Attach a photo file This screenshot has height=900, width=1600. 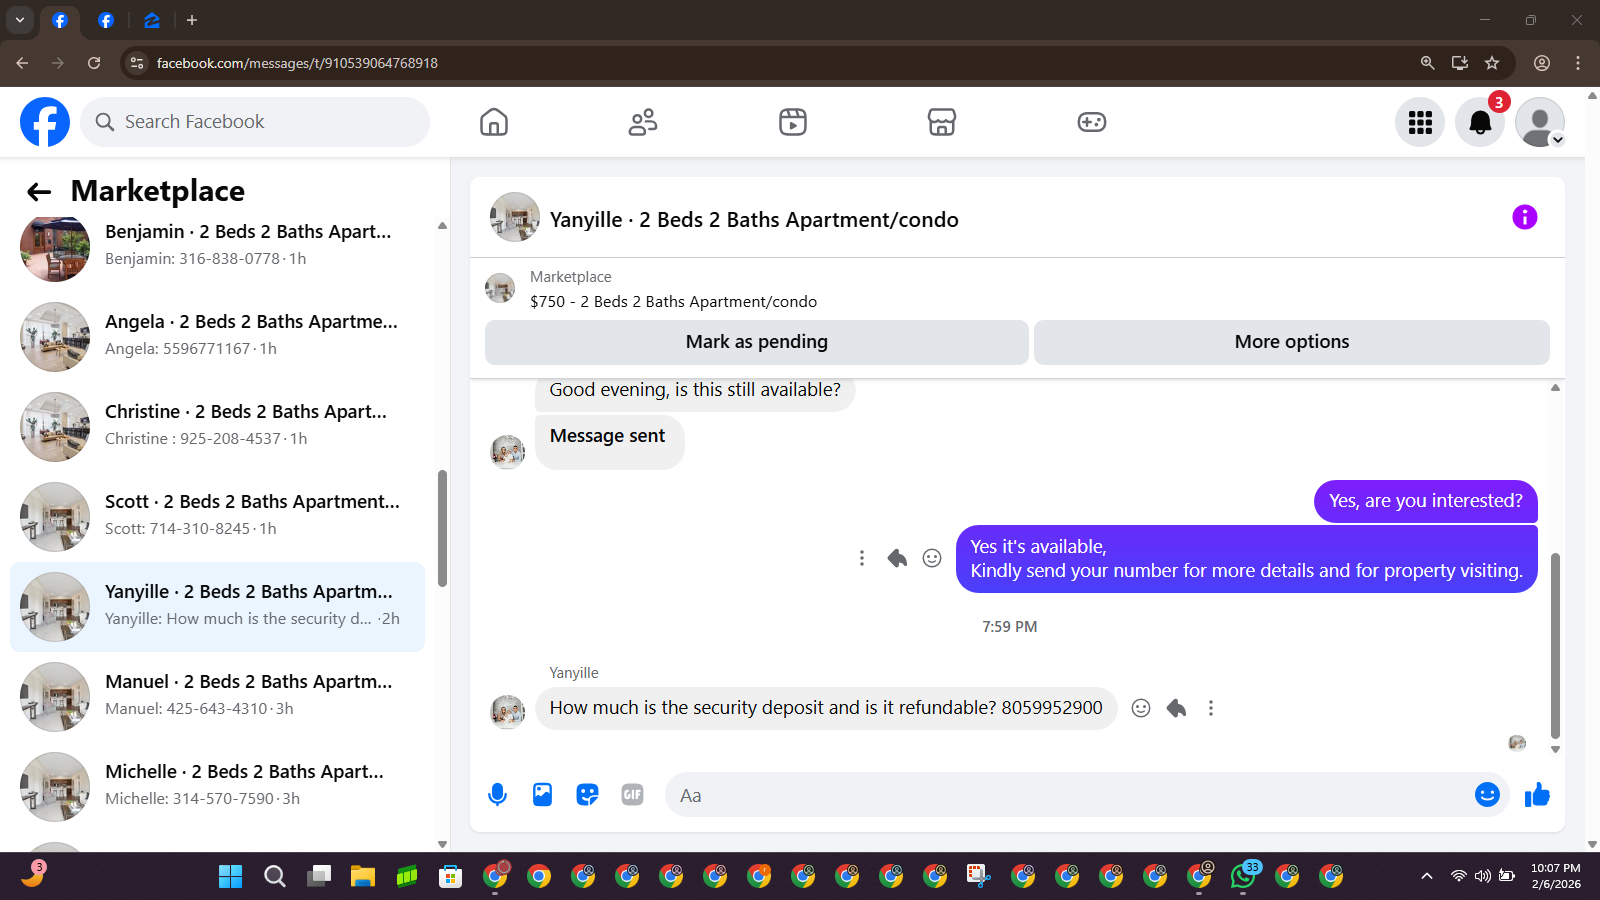[x=542, y=795]
